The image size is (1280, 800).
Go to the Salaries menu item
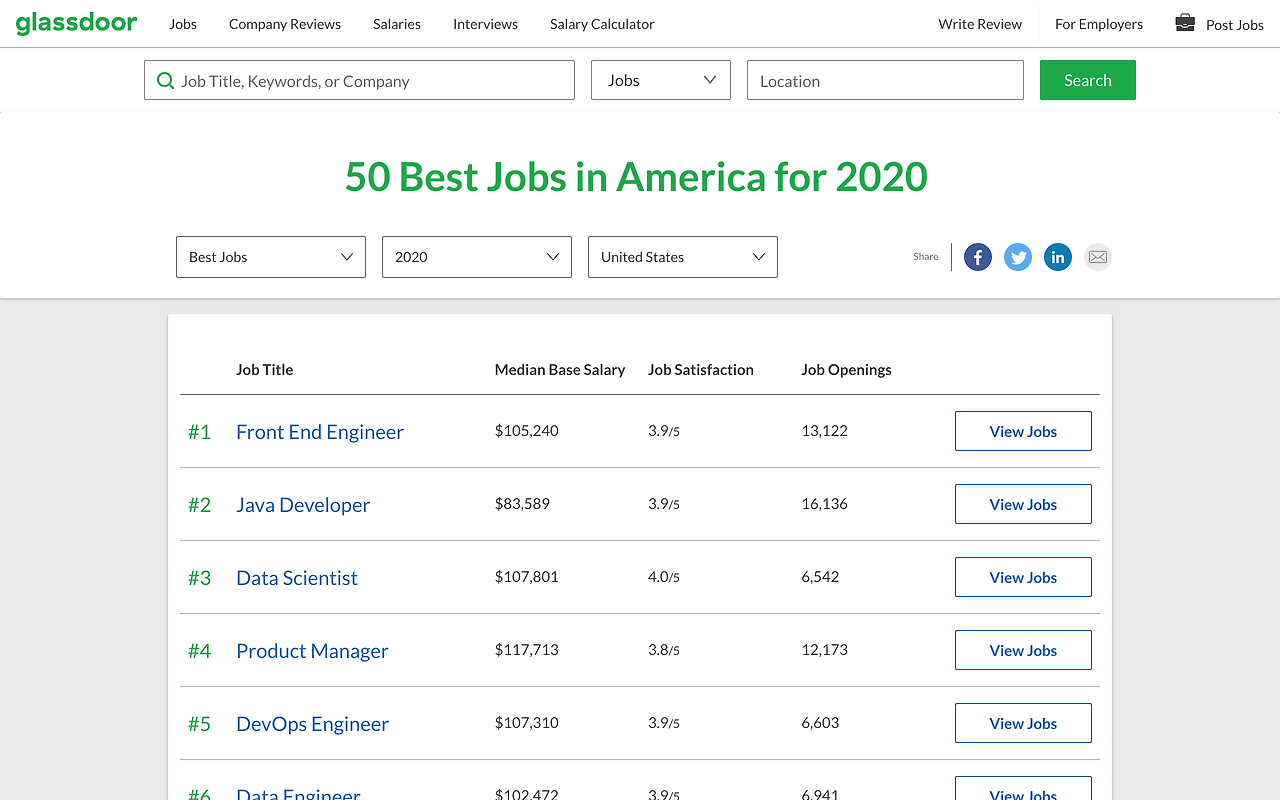[x=397, y=24]
